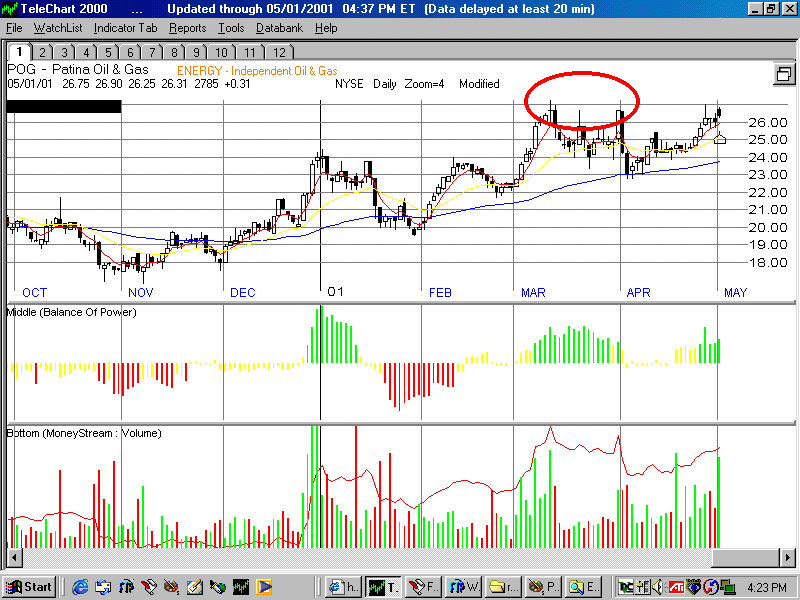Click the 'Daily' time frame label
This screenshot has height=600, width=800.
pyautogui.click(x=385, y=84)
